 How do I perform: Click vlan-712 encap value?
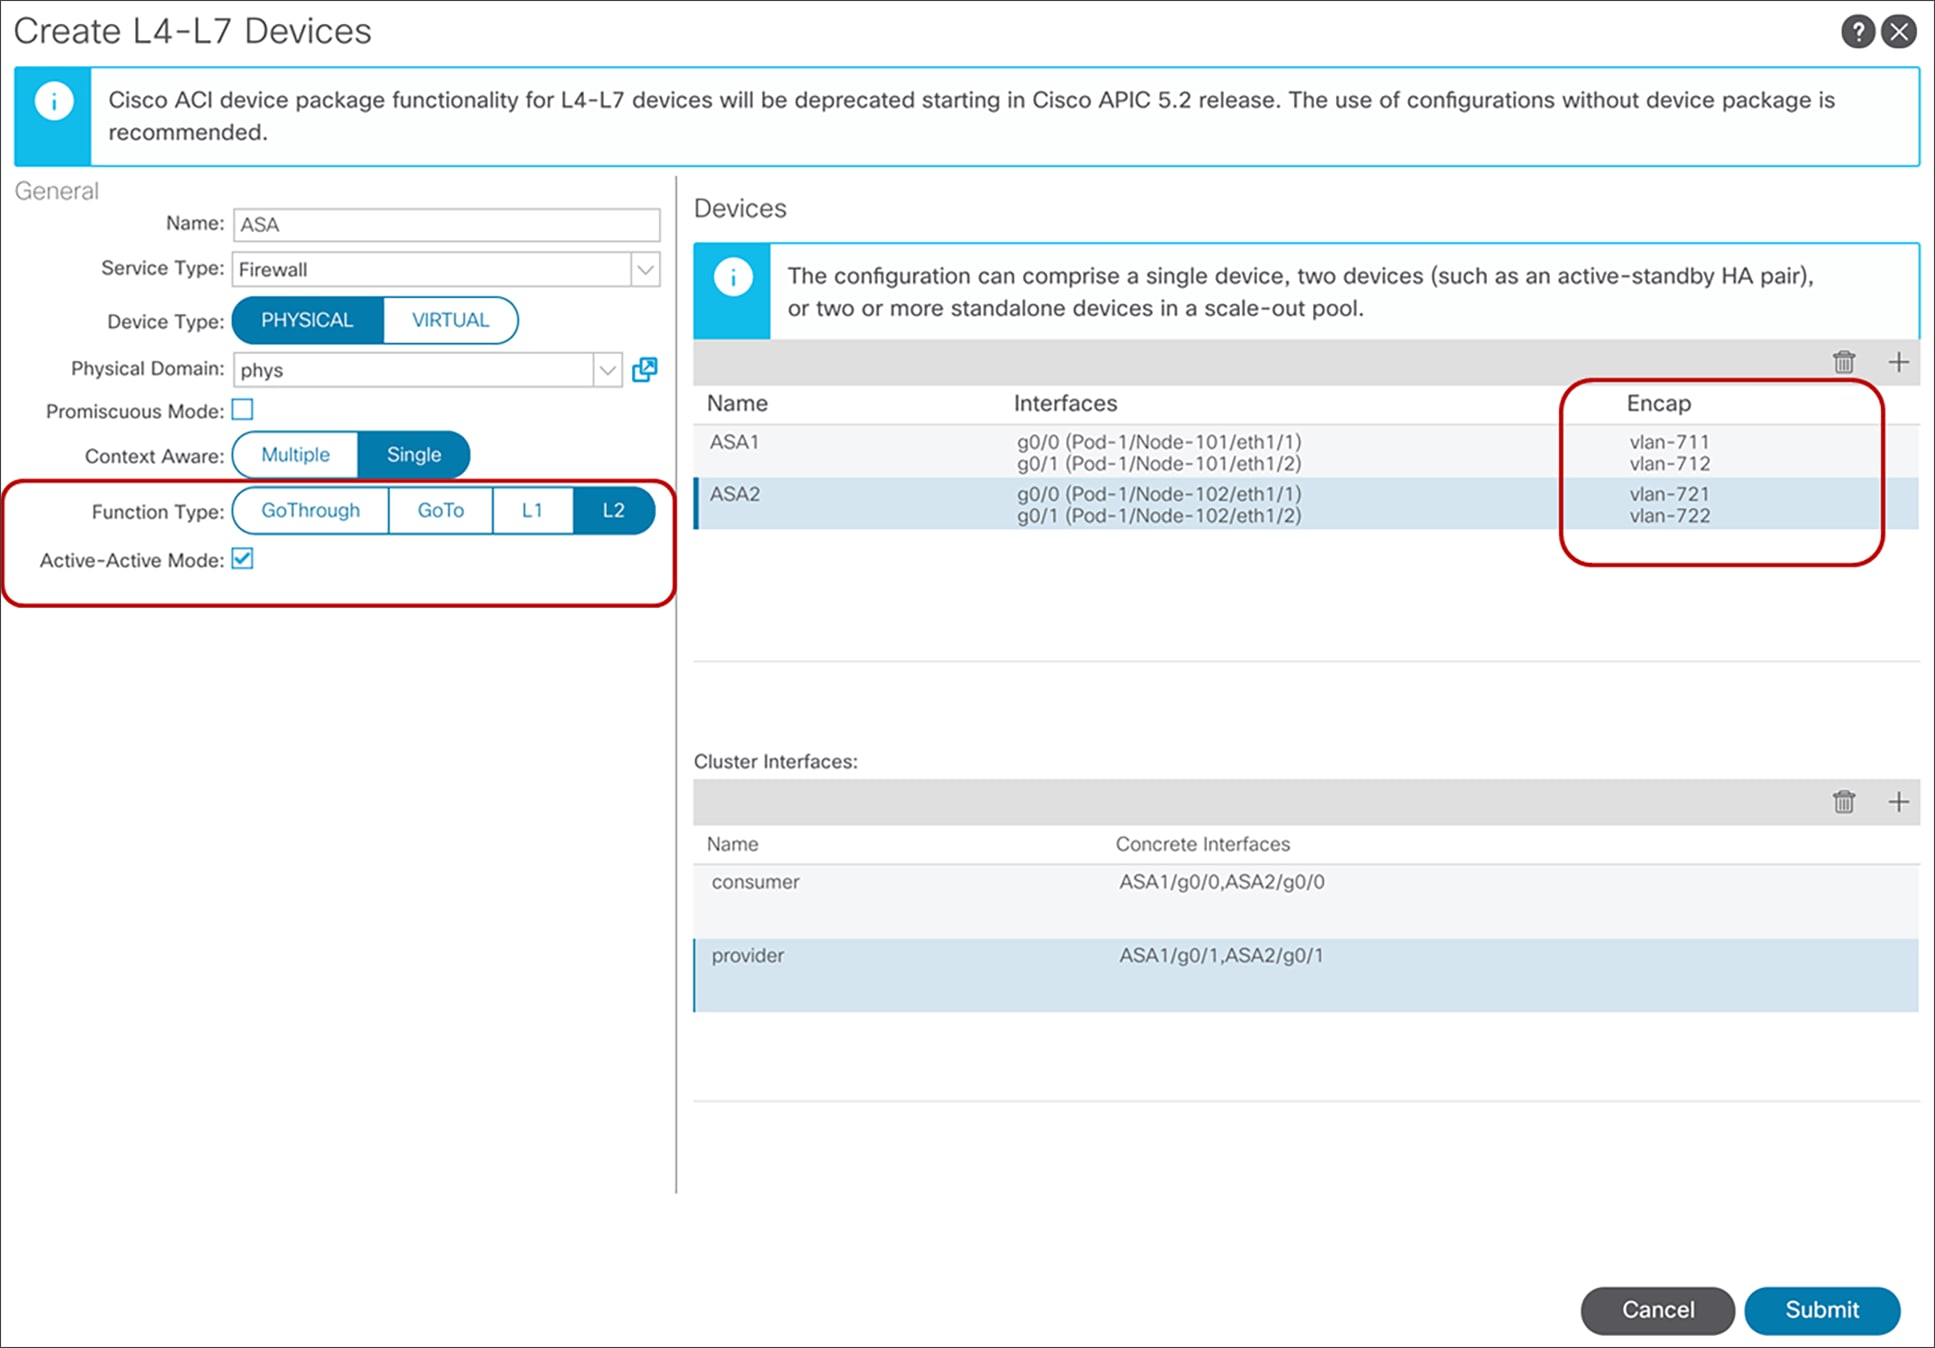tap(1669, 464)
